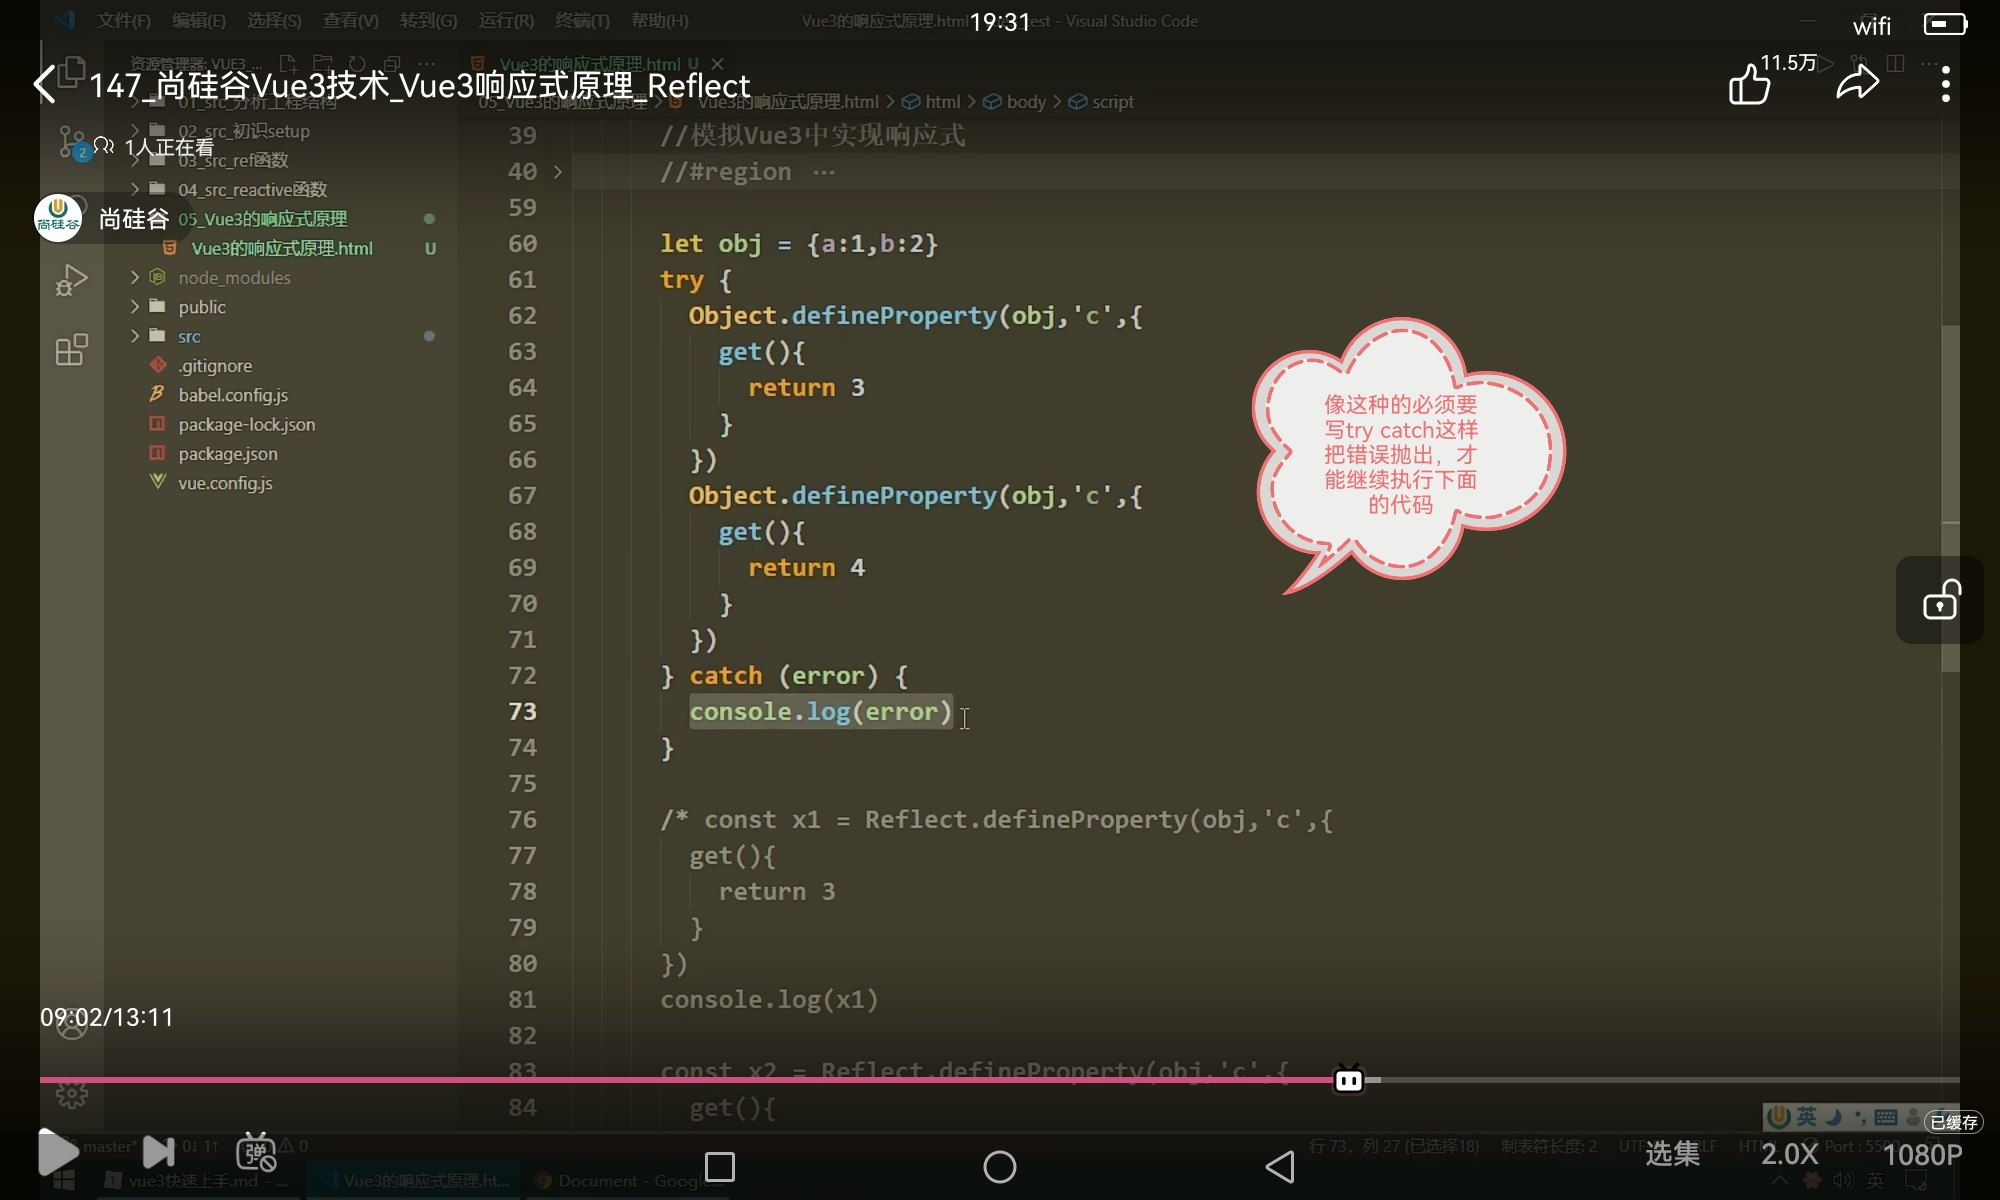Tap the like thumbs-up icon
This screenshot has width=2000, height=1200.
(1749, 84)
